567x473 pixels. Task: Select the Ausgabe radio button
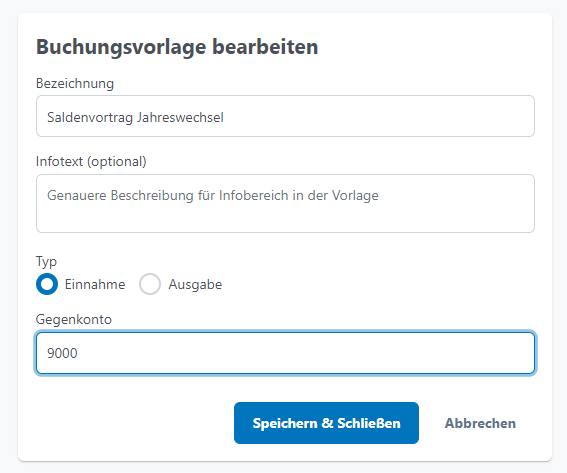[x=150, y=284]
